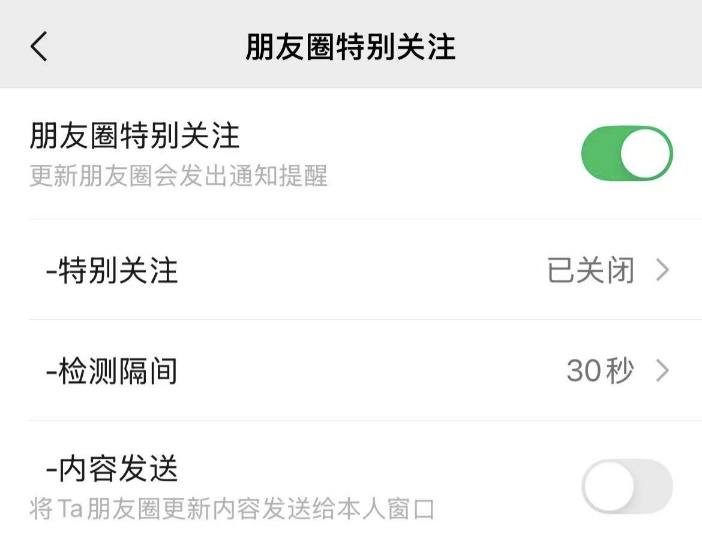
Task: Change the 30秒 interval value
Action: click(x=600, y=371)
